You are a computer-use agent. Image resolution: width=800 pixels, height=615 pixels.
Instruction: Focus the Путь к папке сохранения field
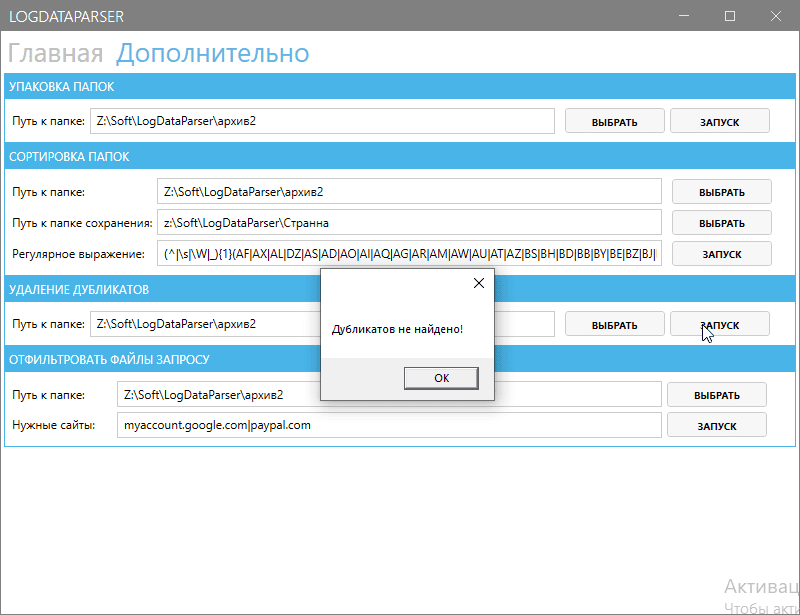[x=410, y=222]
